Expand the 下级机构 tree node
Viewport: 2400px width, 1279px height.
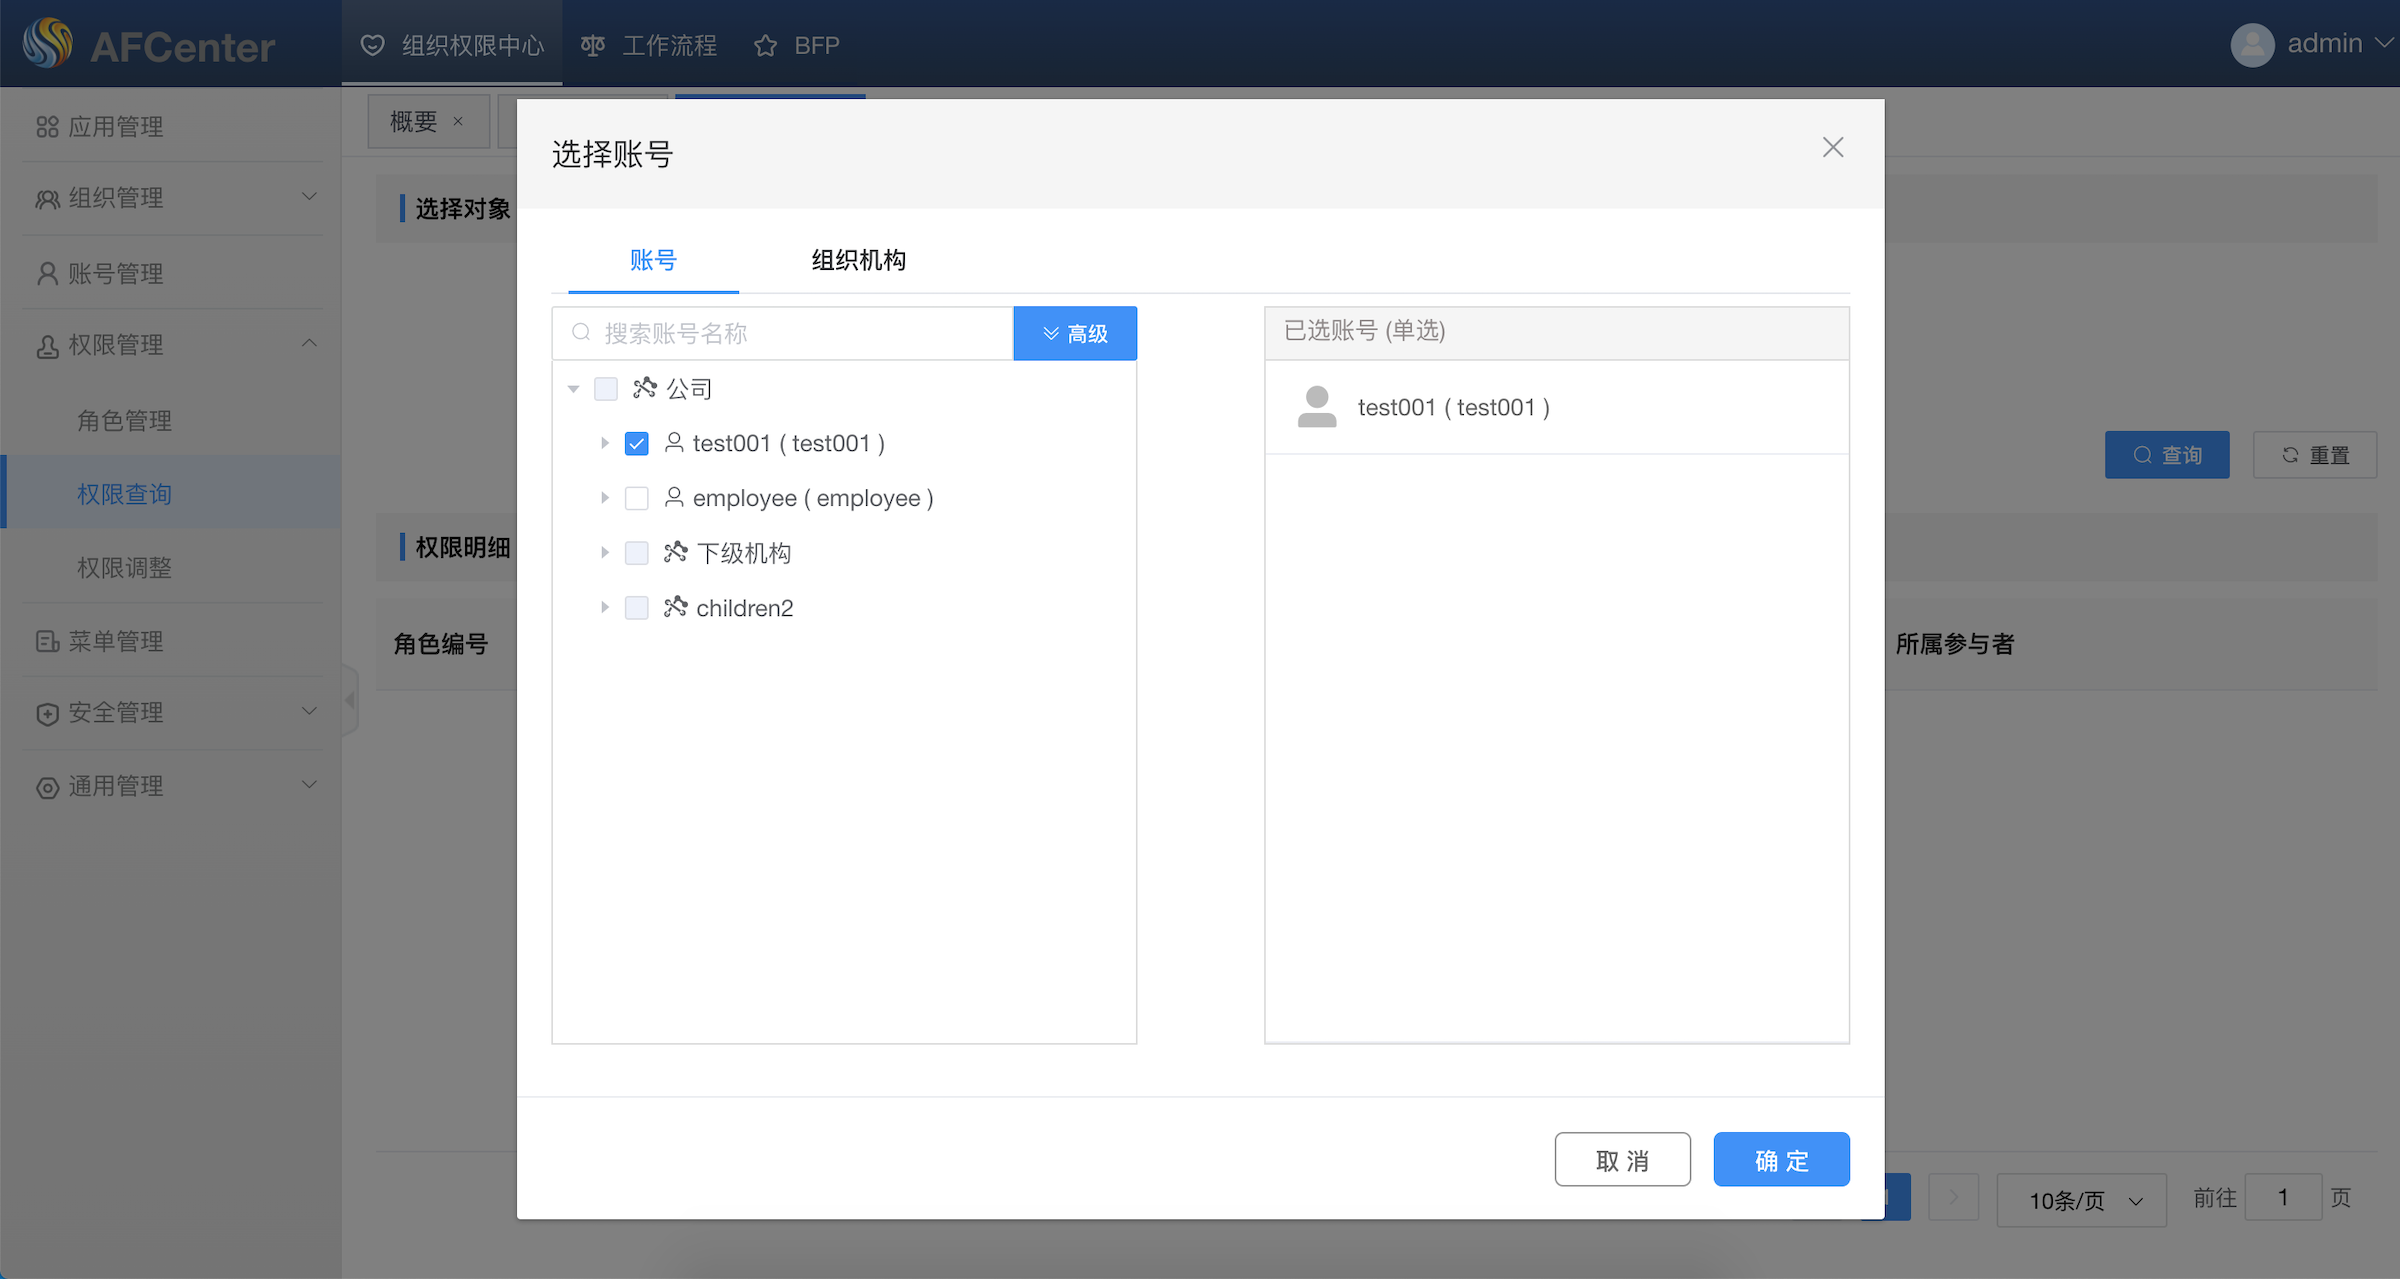[x=603, y=554]
